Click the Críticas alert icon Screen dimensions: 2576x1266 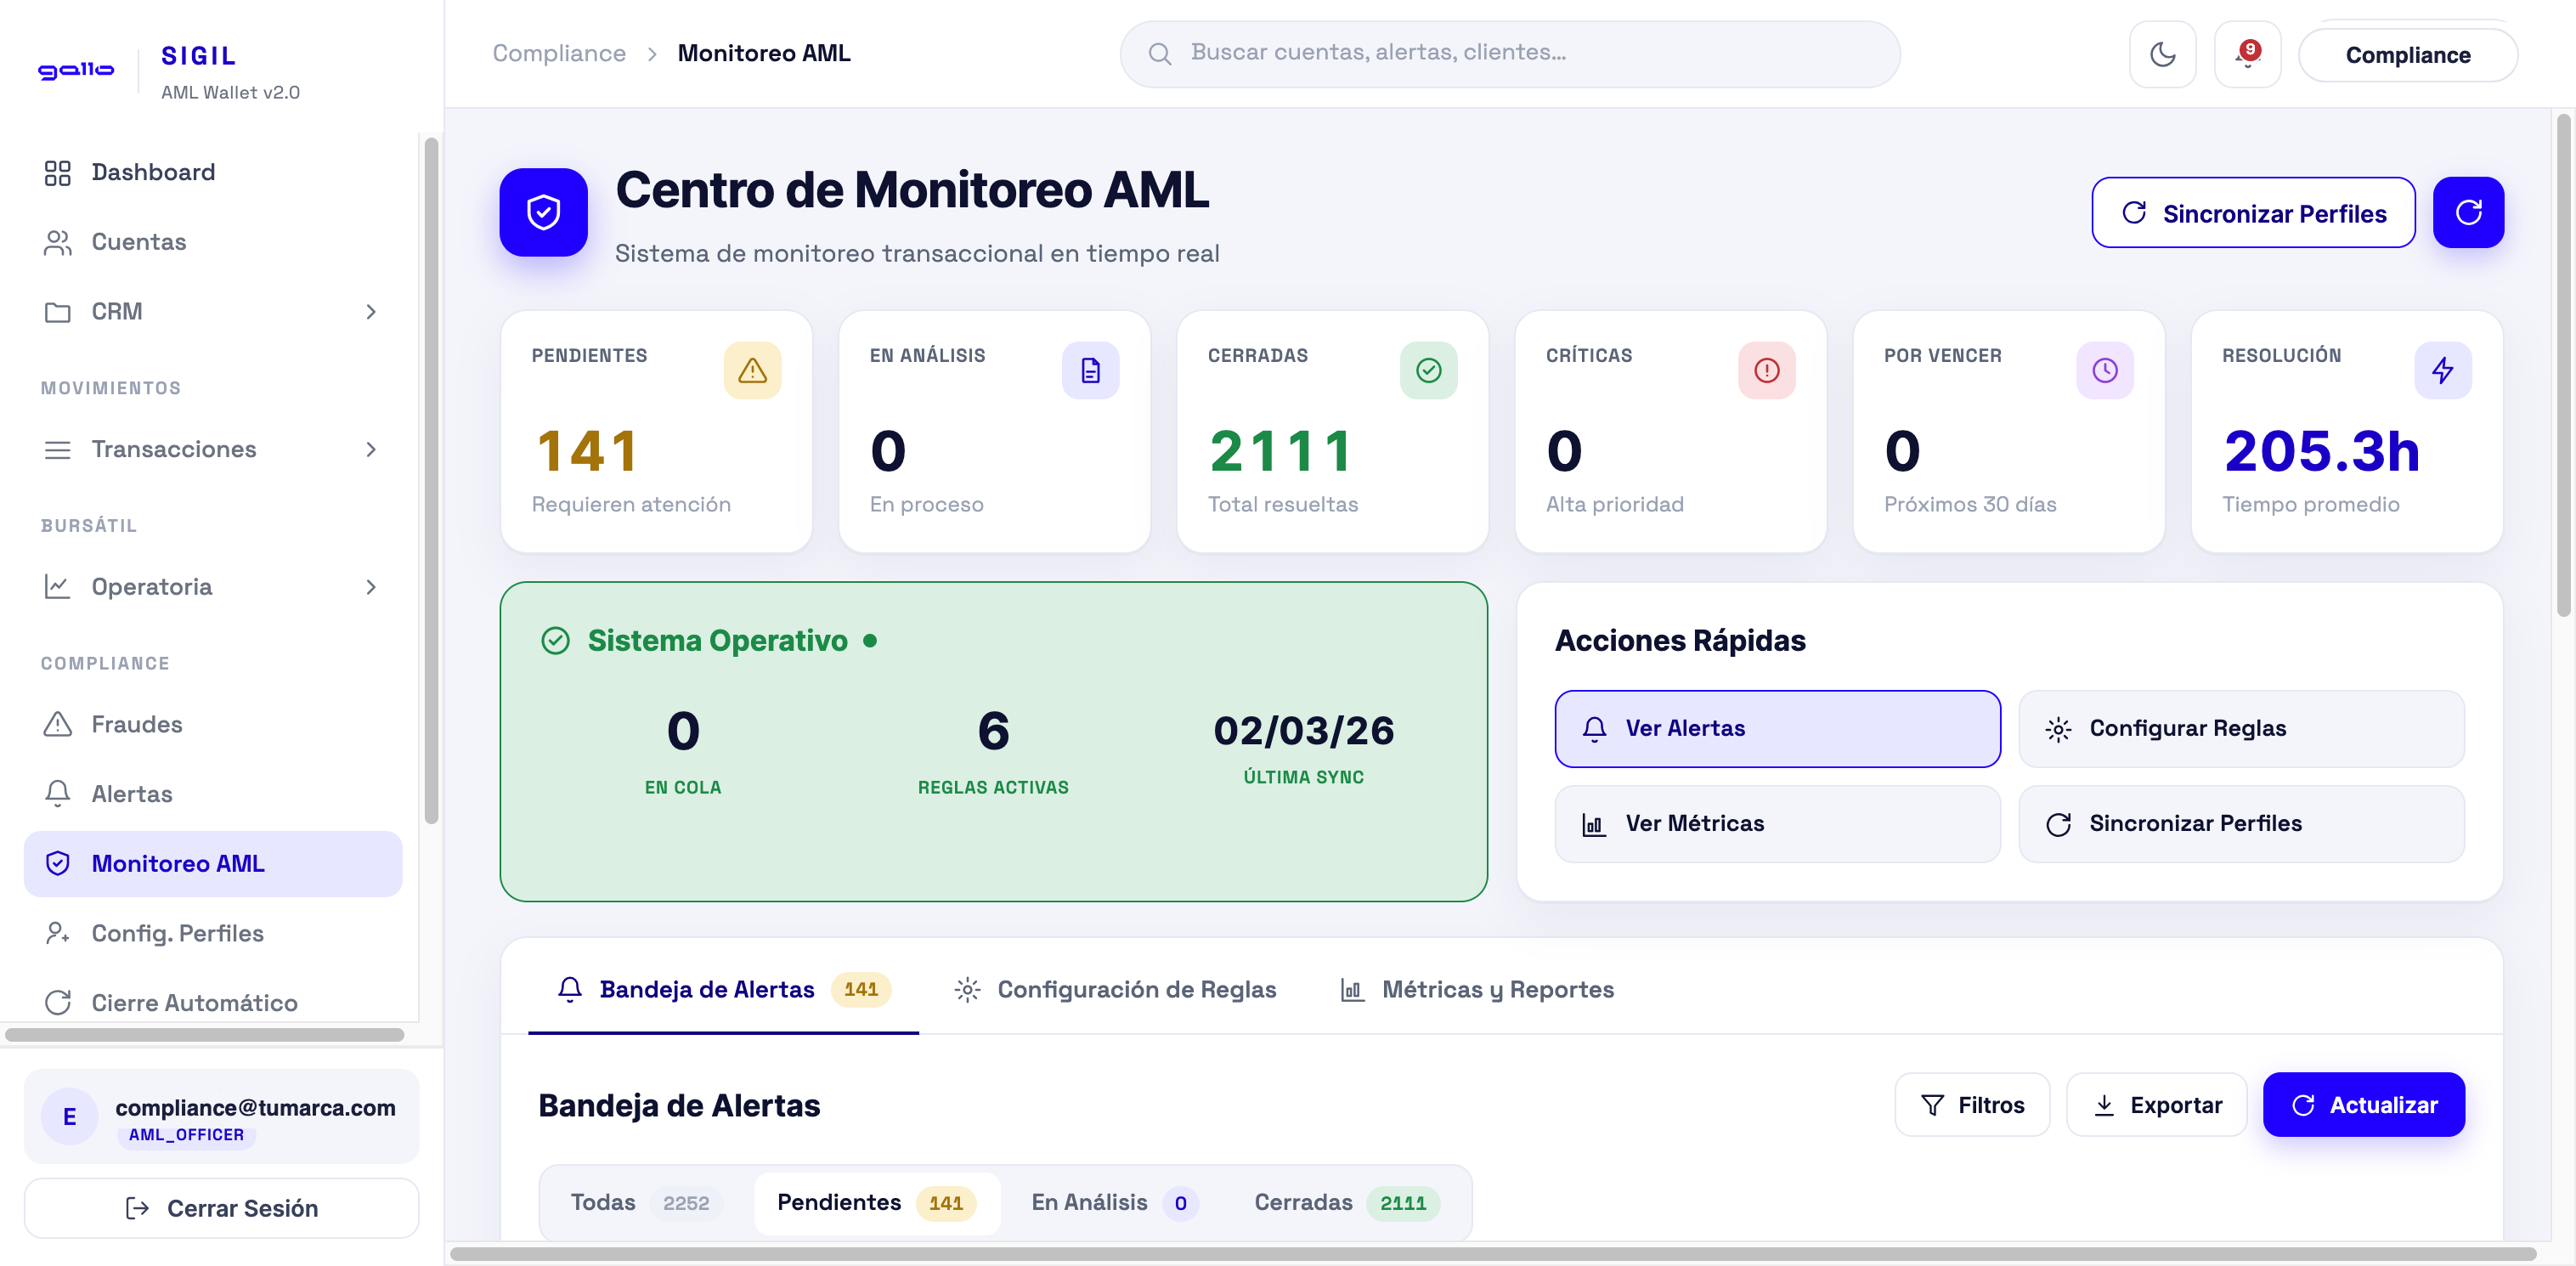pyautogui.click(x=1766, y=371)
